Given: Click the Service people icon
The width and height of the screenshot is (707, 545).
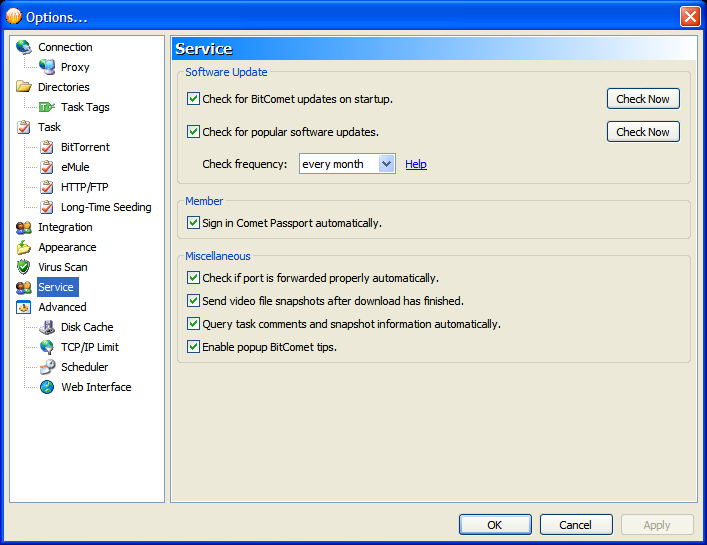Looking at the screenshot, I should (23, 287).
